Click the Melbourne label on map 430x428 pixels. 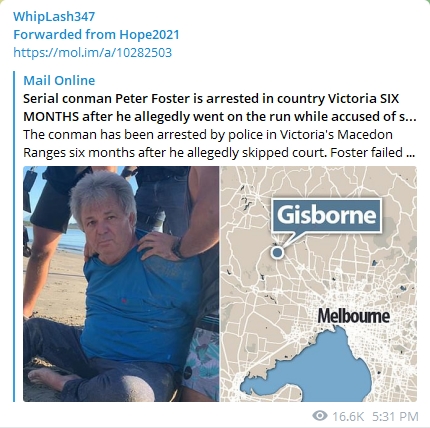click(353, 316)
